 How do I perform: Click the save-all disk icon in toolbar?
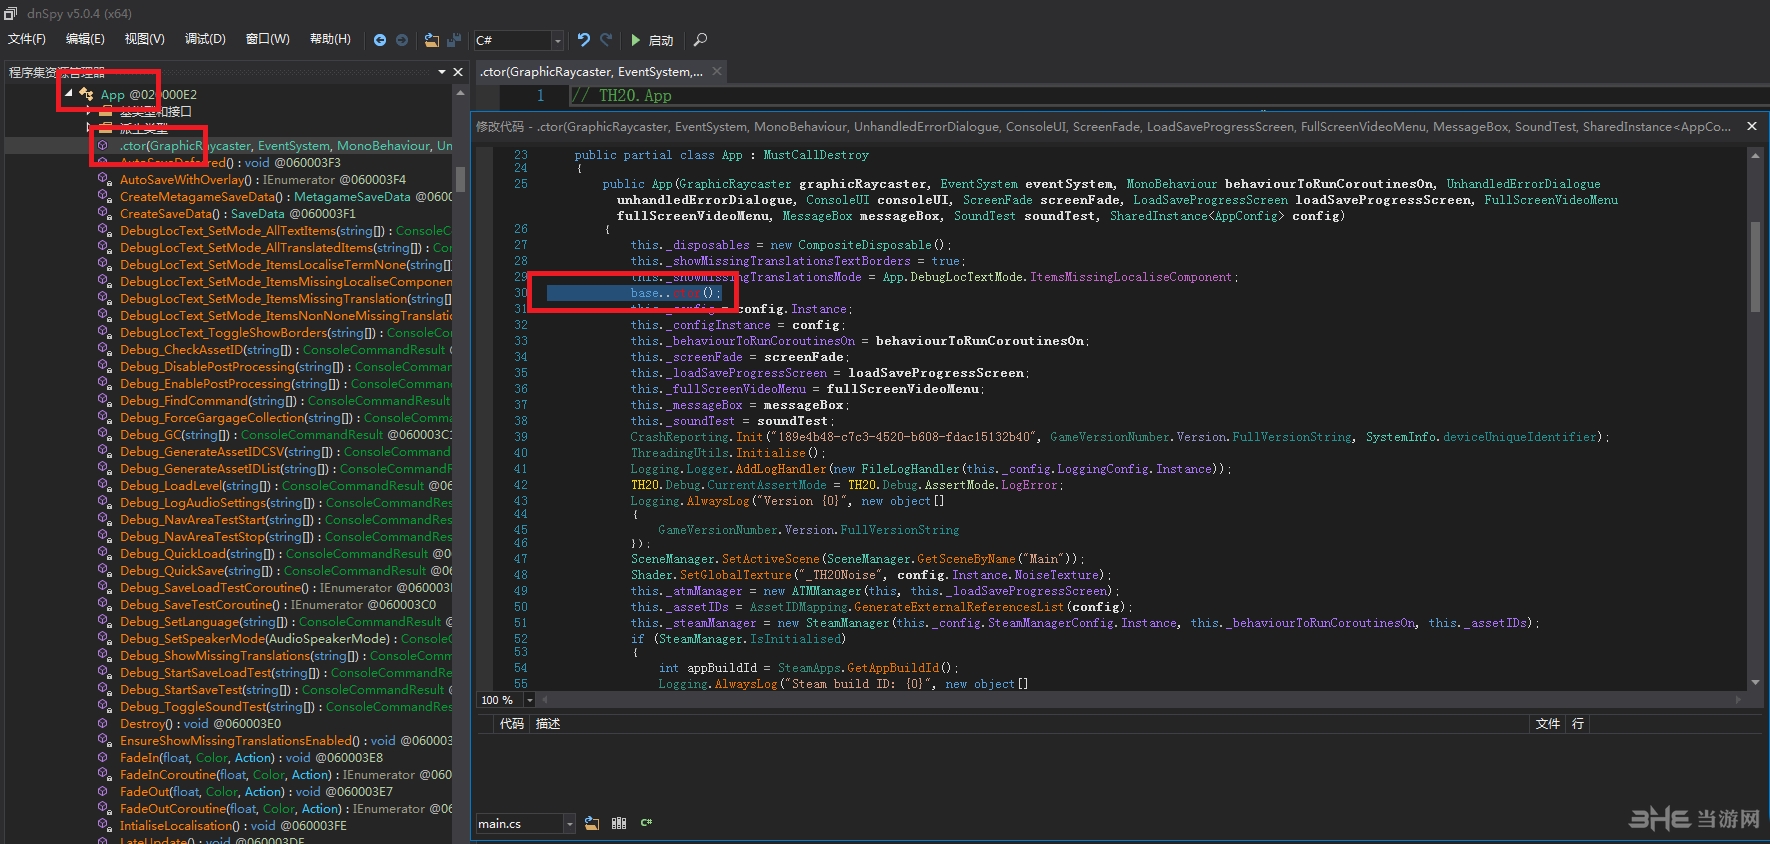[x=454, y=40]
